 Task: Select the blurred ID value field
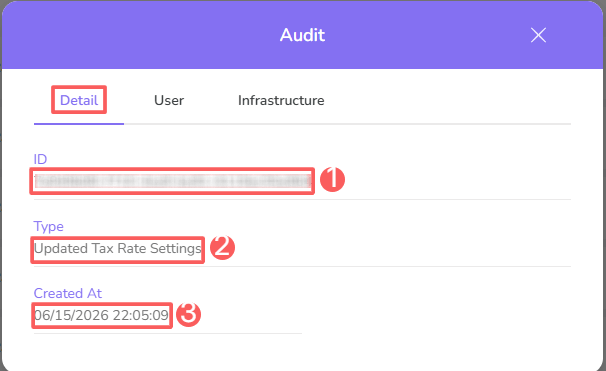[x=172, y=181]
